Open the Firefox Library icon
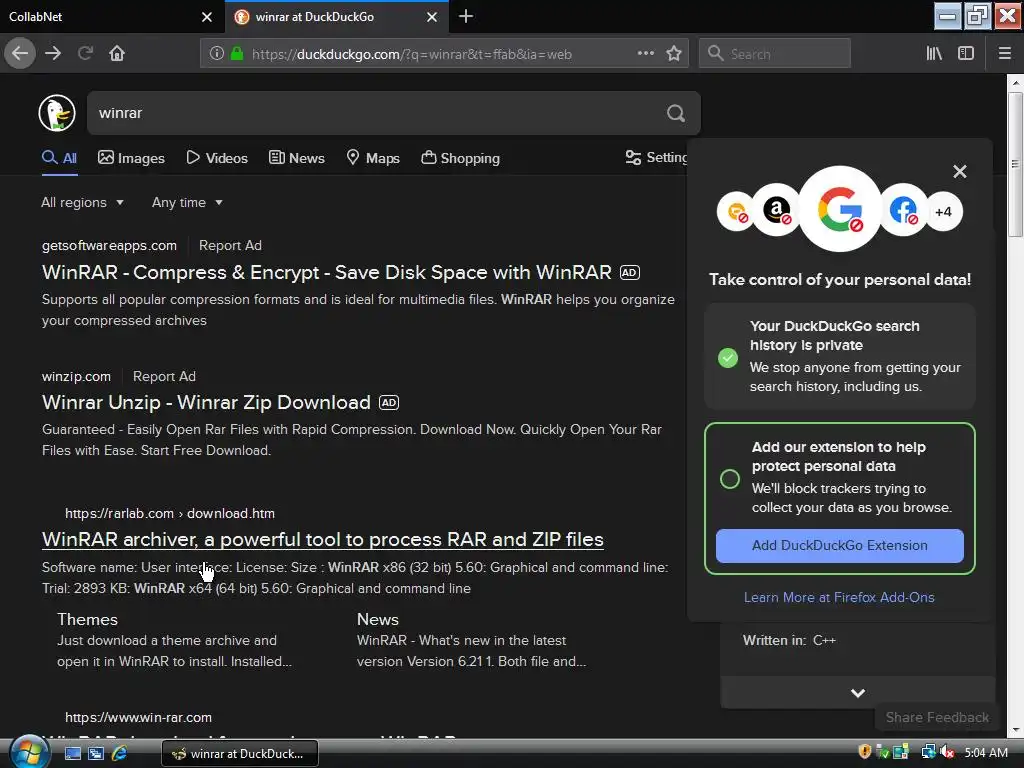This screenshot has height=768, width=1024. tap(934, 54)
